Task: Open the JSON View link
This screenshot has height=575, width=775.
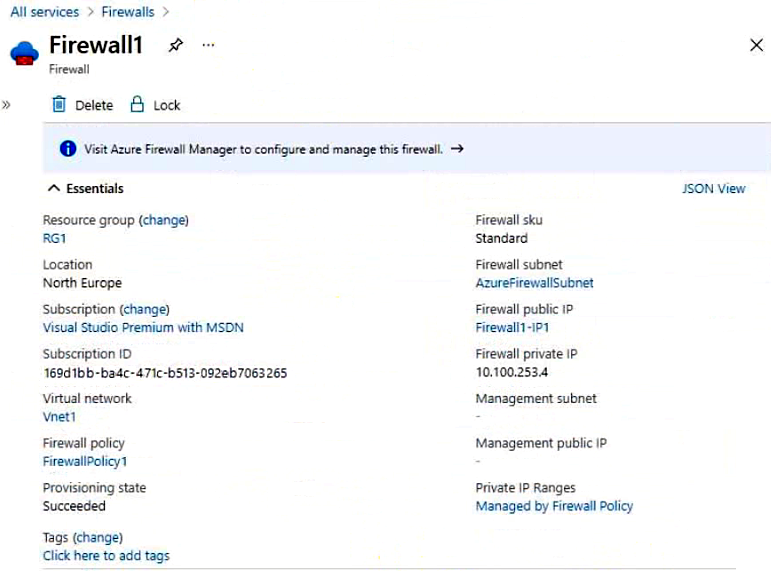Action: [x=713, y=188]
